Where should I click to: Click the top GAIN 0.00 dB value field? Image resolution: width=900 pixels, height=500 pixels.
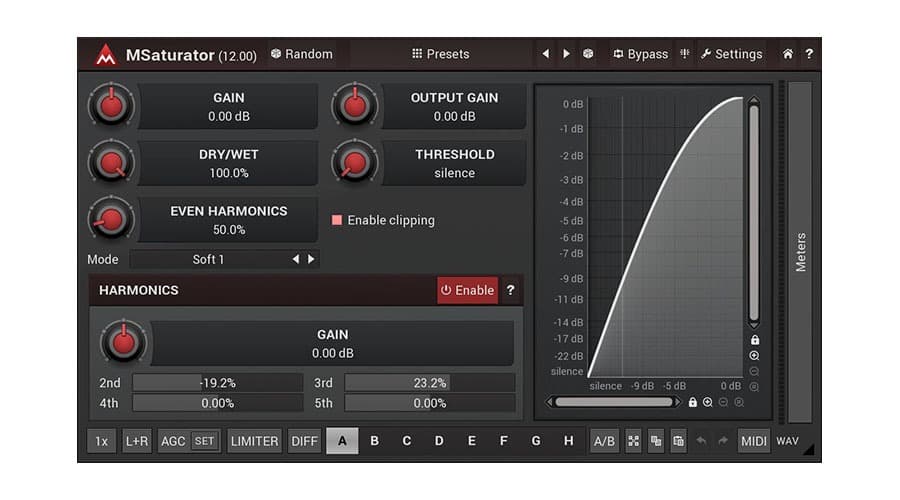pyautogui.click(x=228, y=107)
